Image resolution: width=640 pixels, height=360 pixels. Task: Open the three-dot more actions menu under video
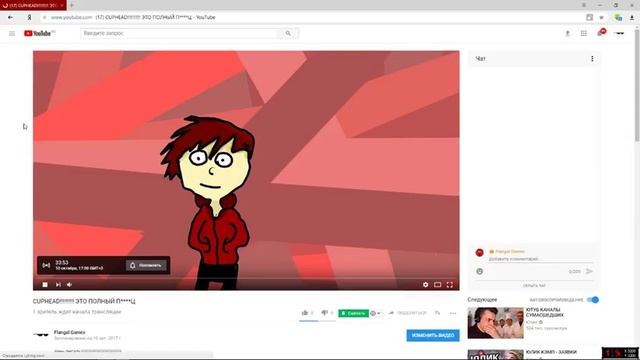click(x=453, y=313)
